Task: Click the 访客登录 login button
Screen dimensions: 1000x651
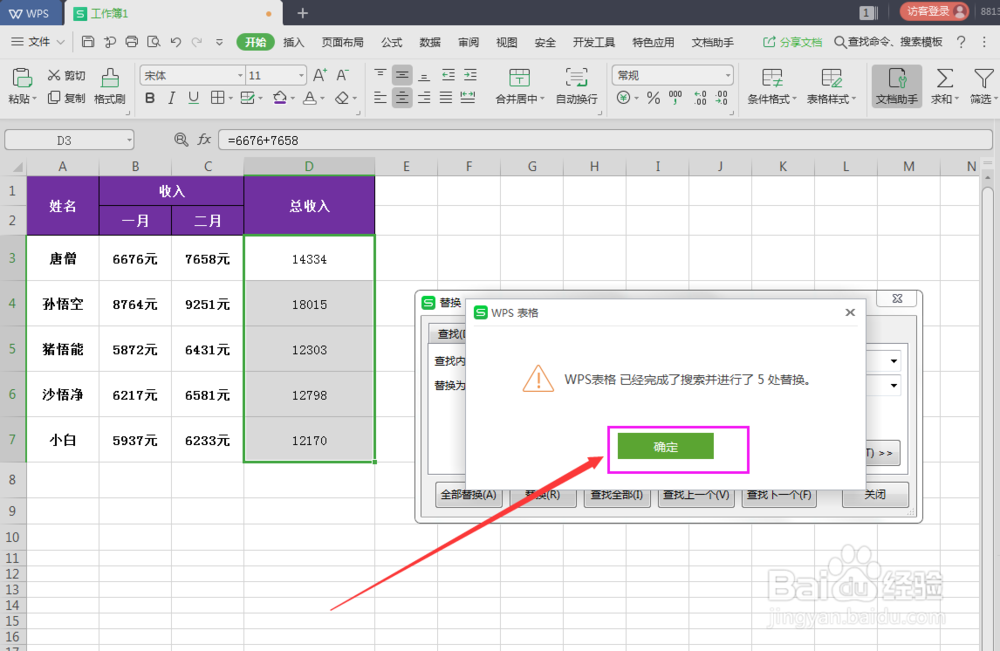Action: [x=934, y=11]
